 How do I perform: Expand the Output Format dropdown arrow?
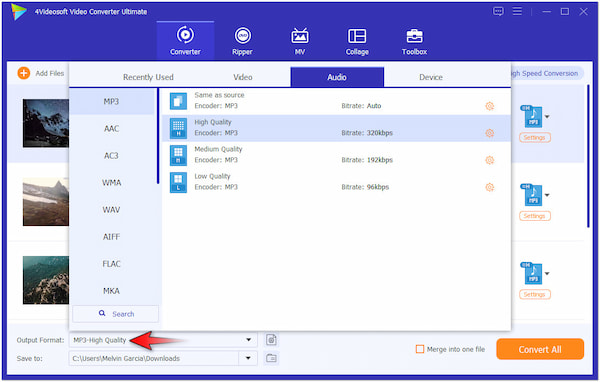click(x=248, y=340)
